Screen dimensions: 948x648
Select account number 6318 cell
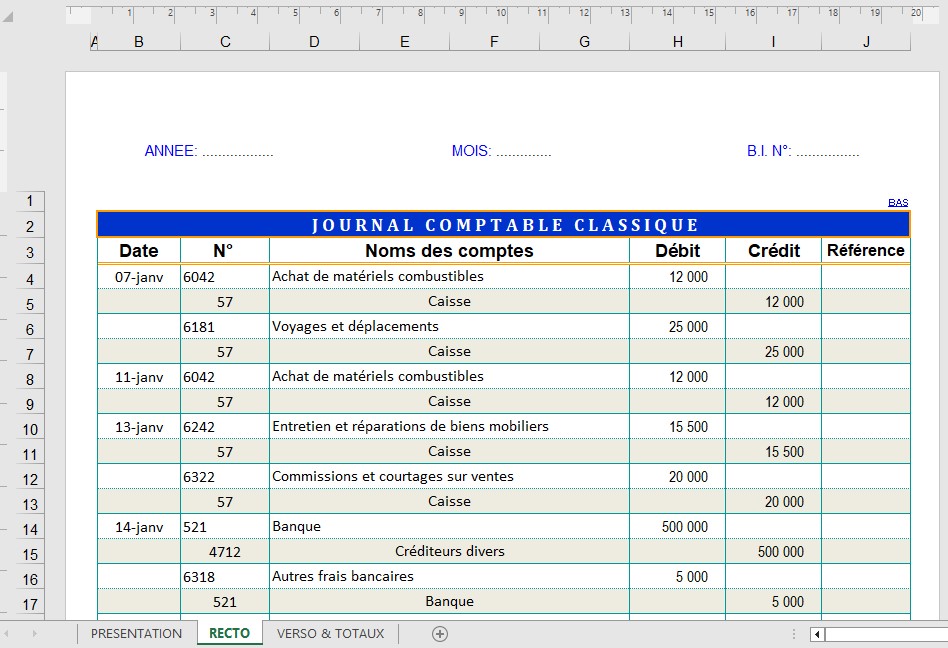(224, 577)
